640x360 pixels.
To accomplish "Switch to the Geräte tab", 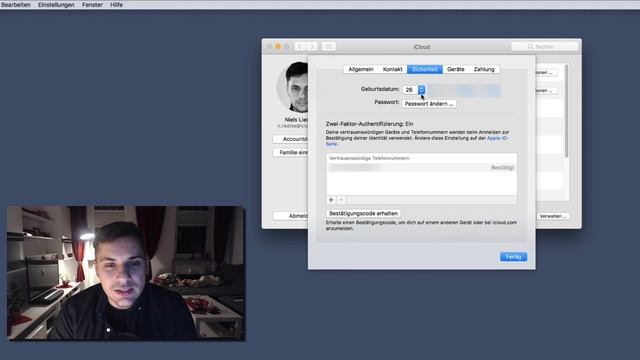I will point(456,69).
